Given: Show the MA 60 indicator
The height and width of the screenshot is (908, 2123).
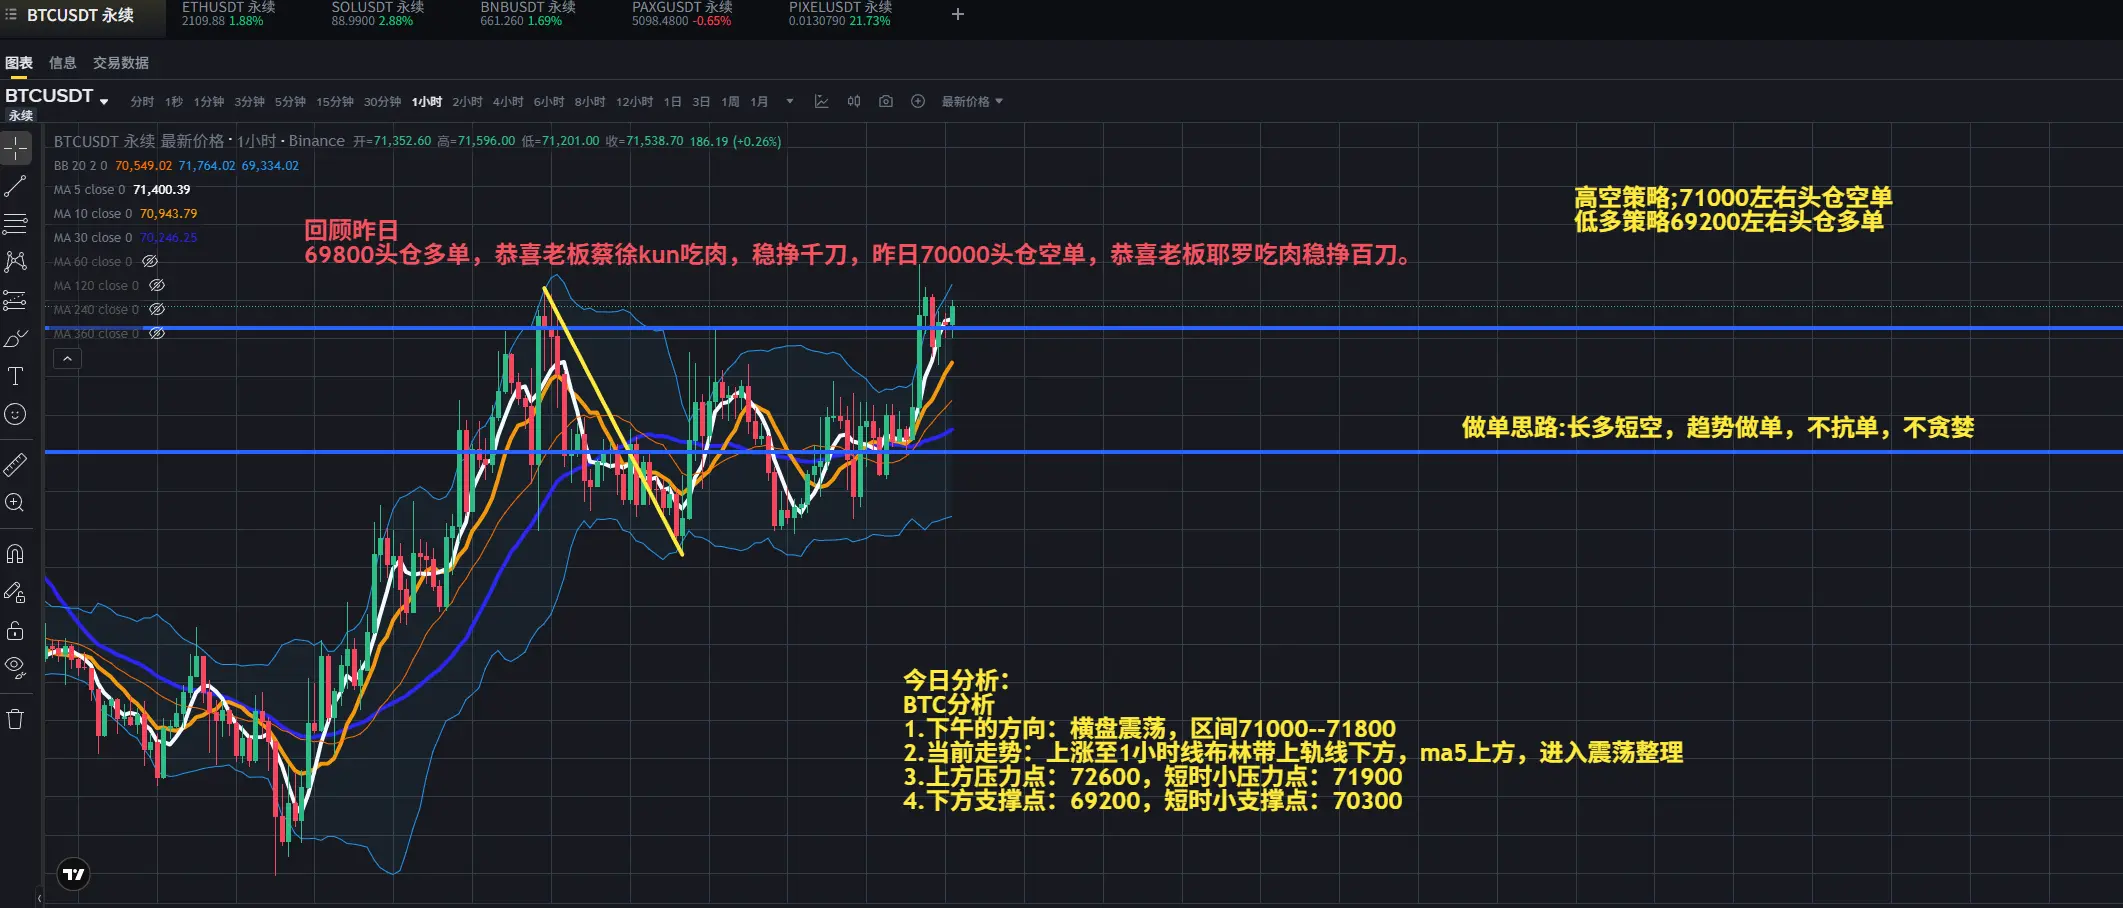Looking at the screenshot, I should [150, 262].
